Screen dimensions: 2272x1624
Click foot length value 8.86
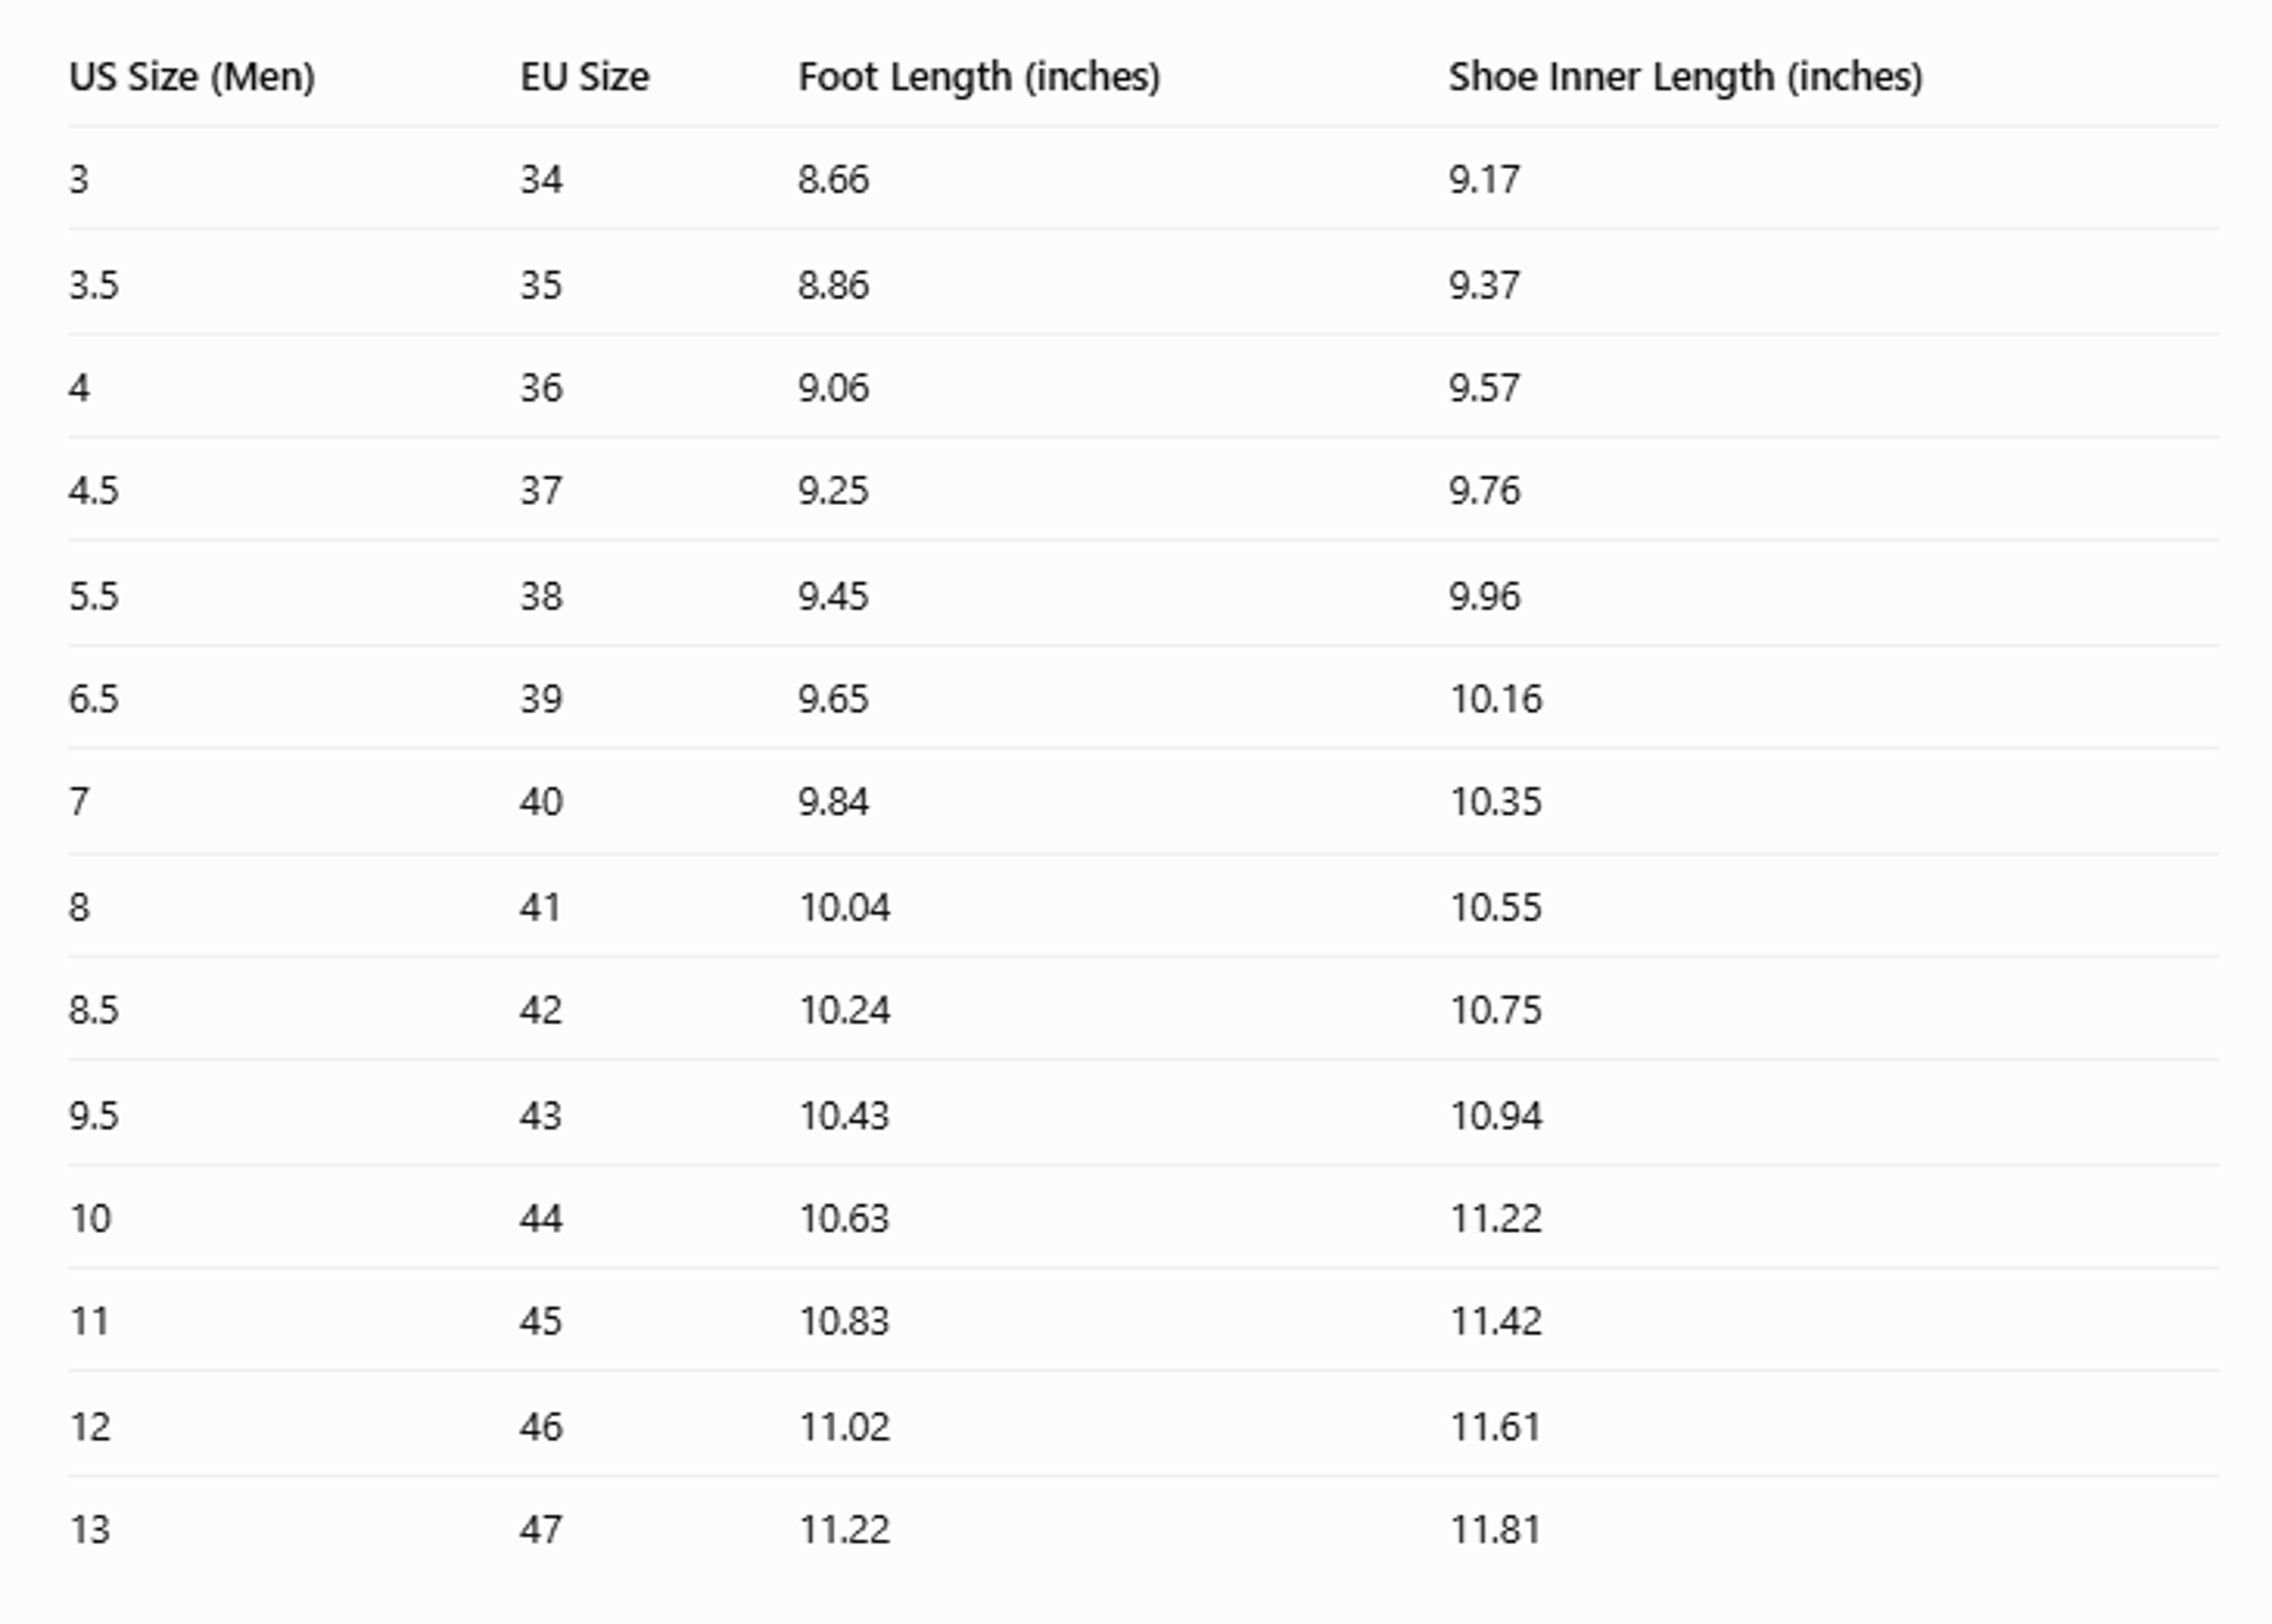(x=833, y=285)
